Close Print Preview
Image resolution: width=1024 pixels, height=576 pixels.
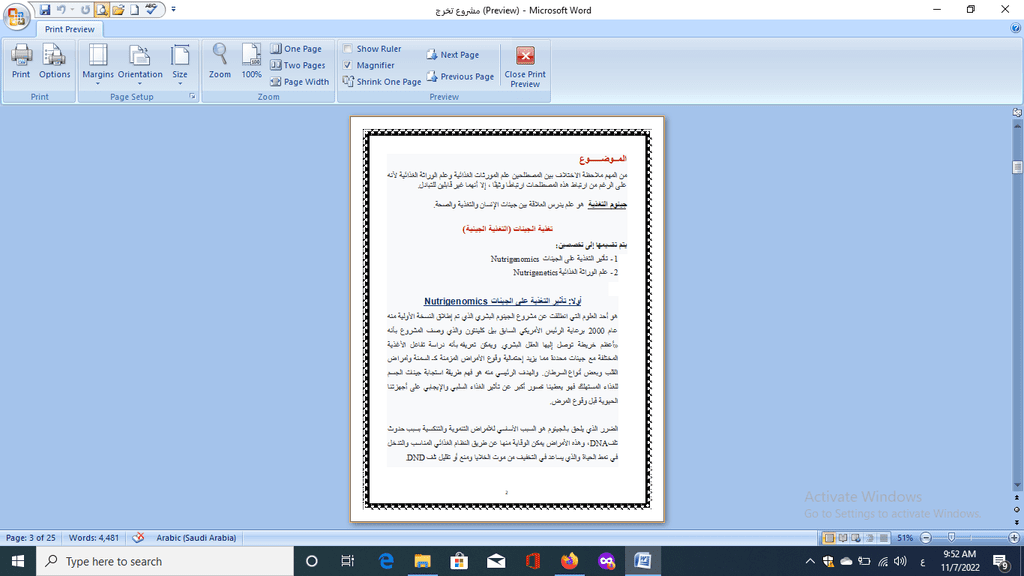[x=525, y=66]
